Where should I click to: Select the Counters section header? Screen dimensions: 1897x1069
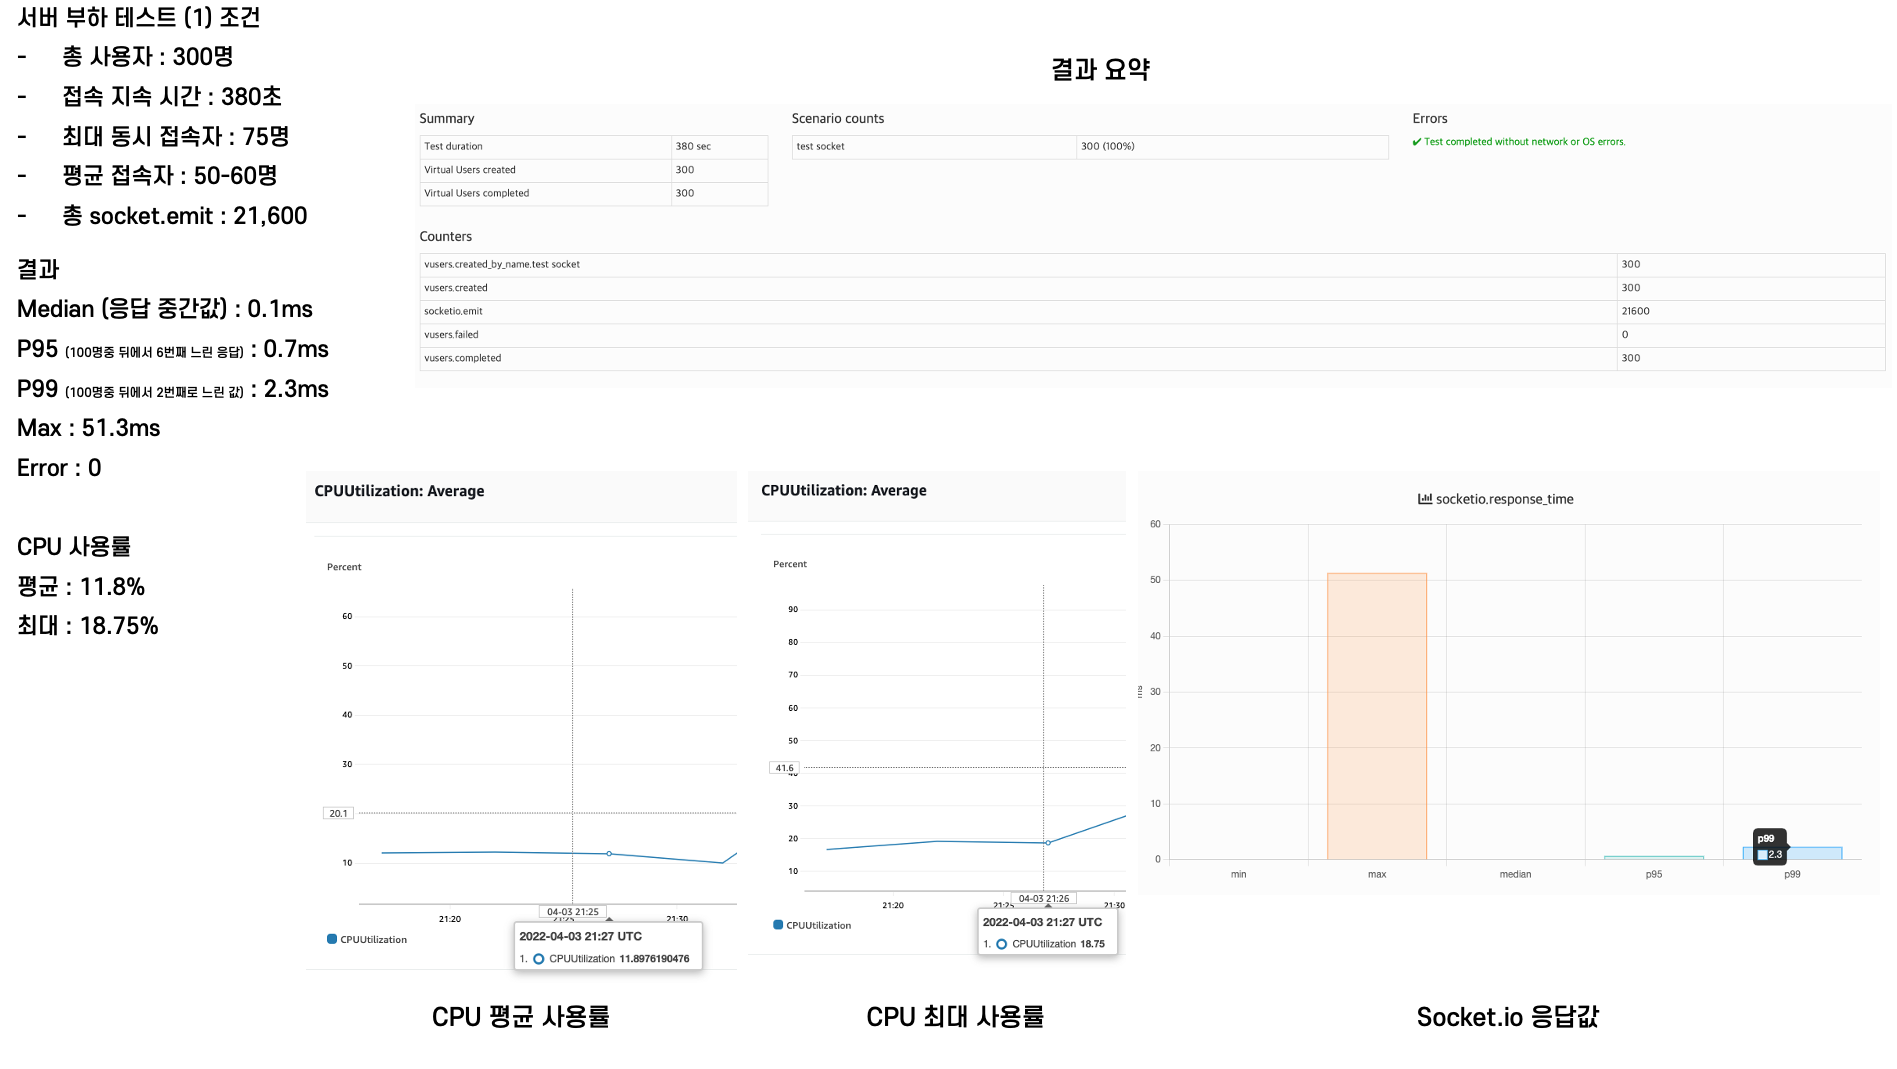(x=445, y=236)
